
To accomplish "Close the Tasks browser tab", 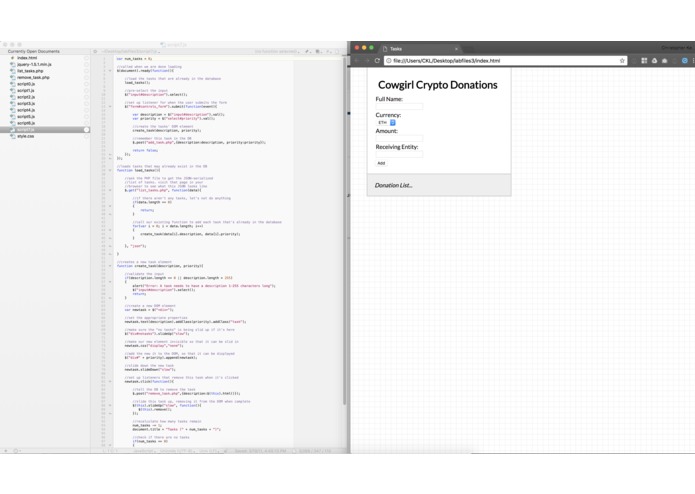I will 456,49.
